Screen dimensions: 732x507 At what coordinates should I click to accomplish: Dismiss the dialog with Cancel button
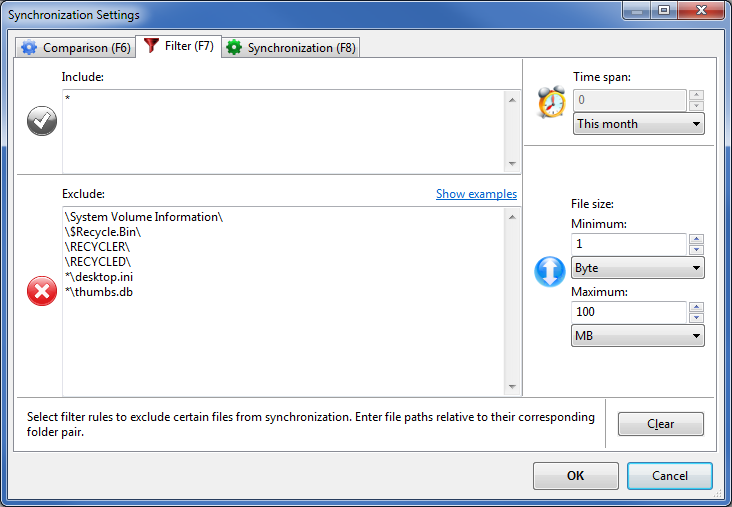tap(669, 476)
